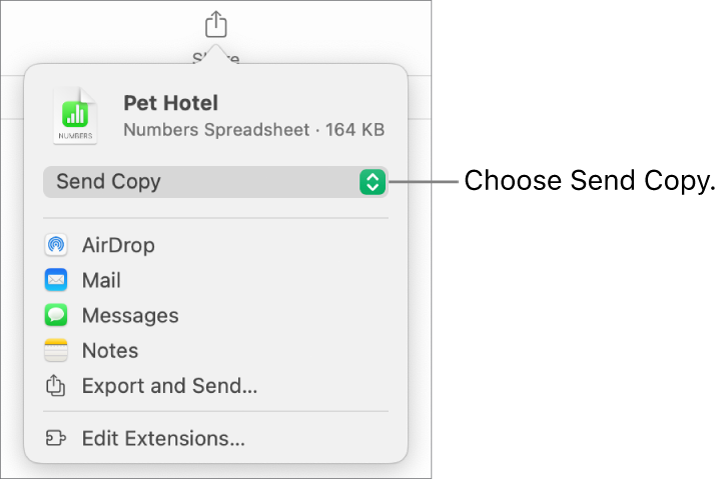Select the Mail menu entry

point(101,281)
